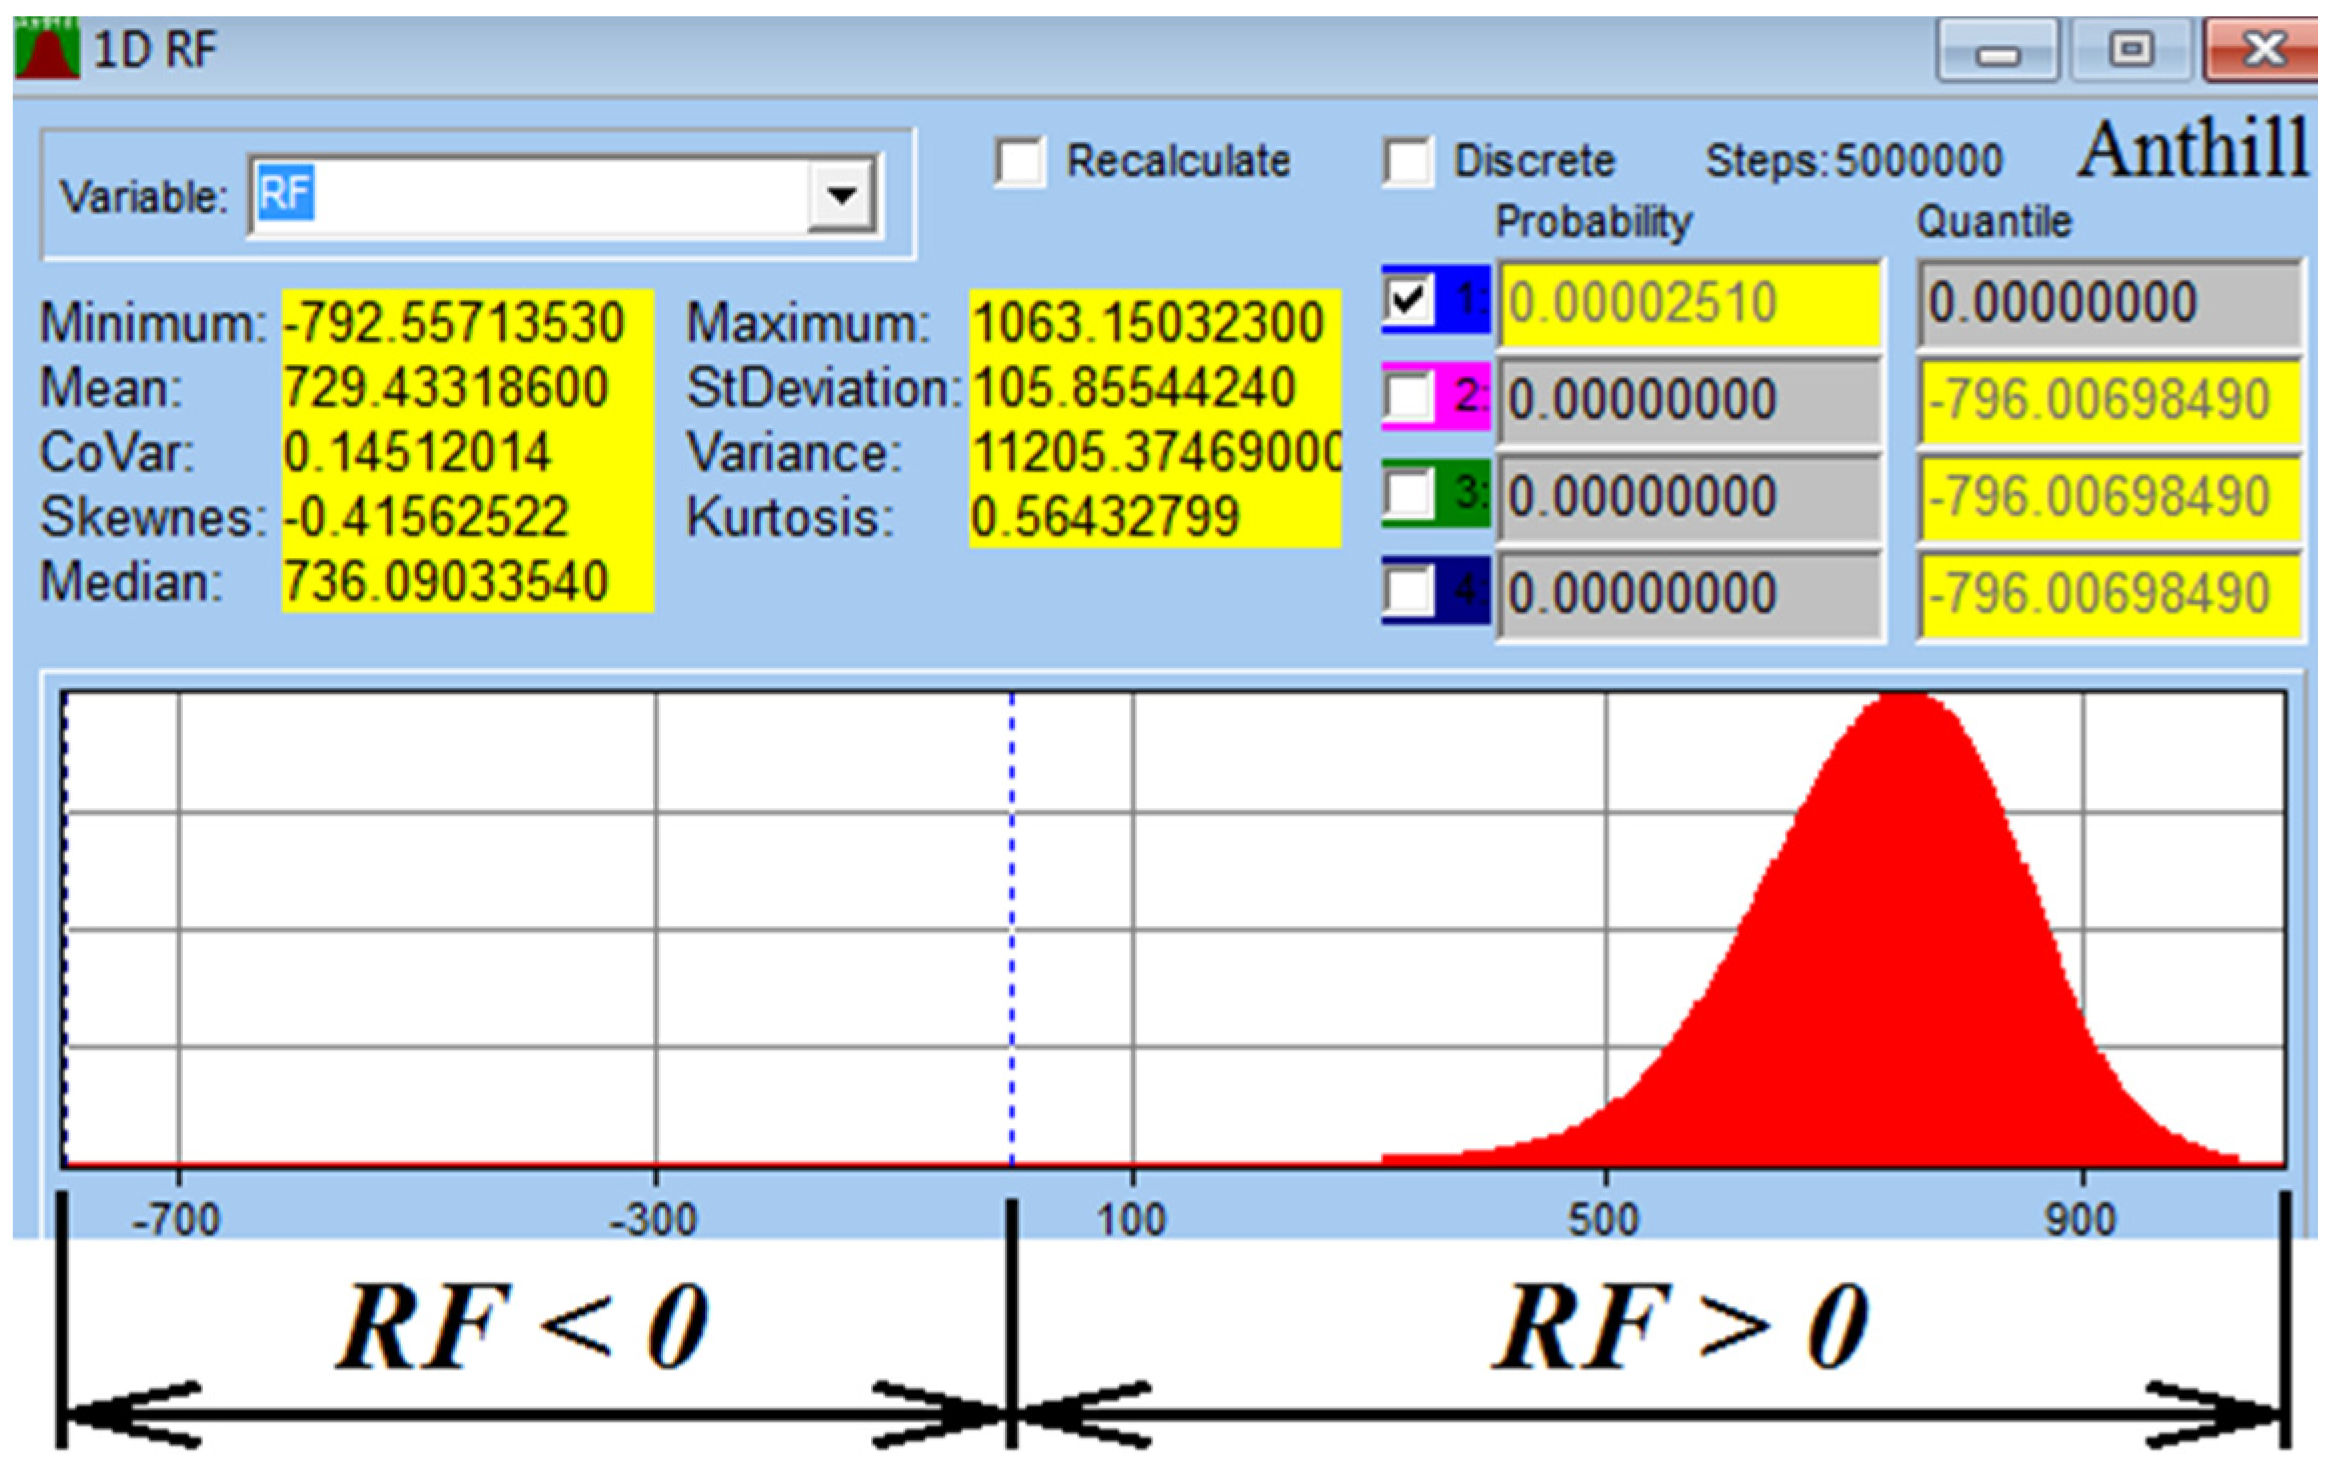This screenshot has height=1476, width=2335.
Task: Click the RF variable combo box field
Action: (x=530, y=195)
